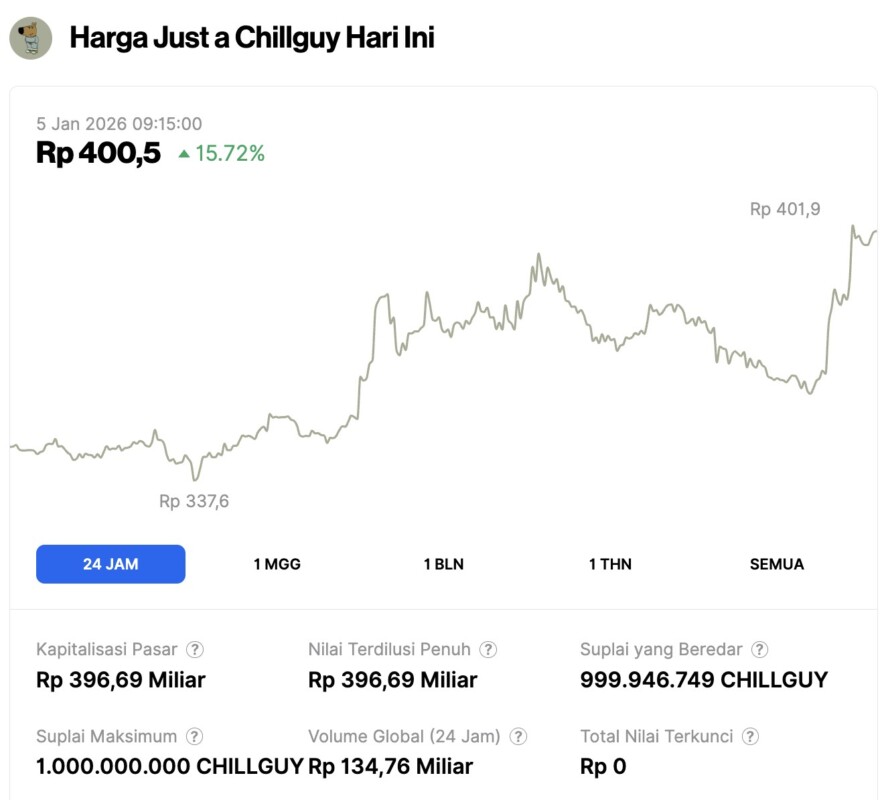The height and width of the screenshot is (800, 884).
Task: Switch chart to 1 MGG range
Action: (277, 564)
